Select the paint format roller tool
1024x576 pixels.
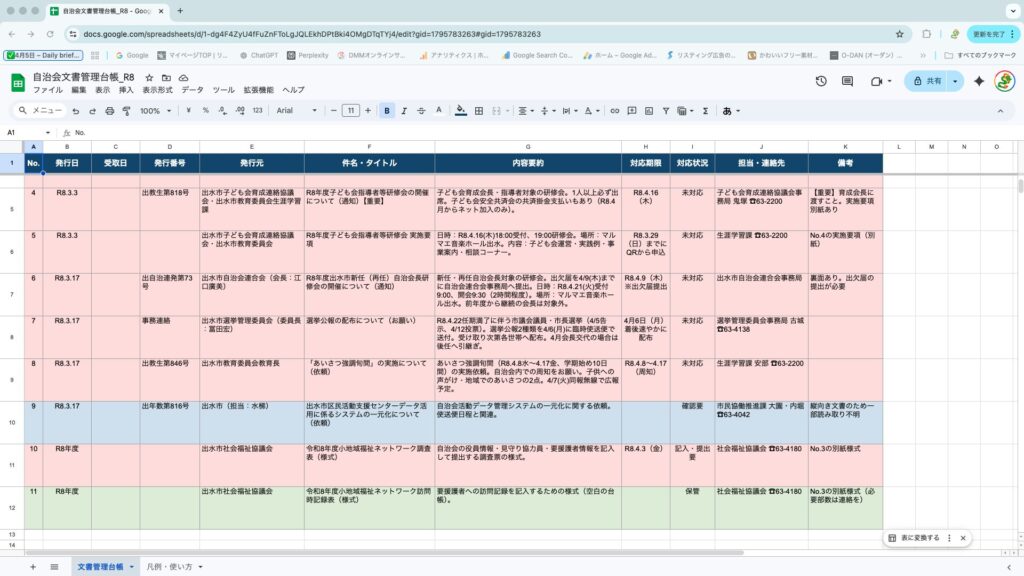(124, 111)
